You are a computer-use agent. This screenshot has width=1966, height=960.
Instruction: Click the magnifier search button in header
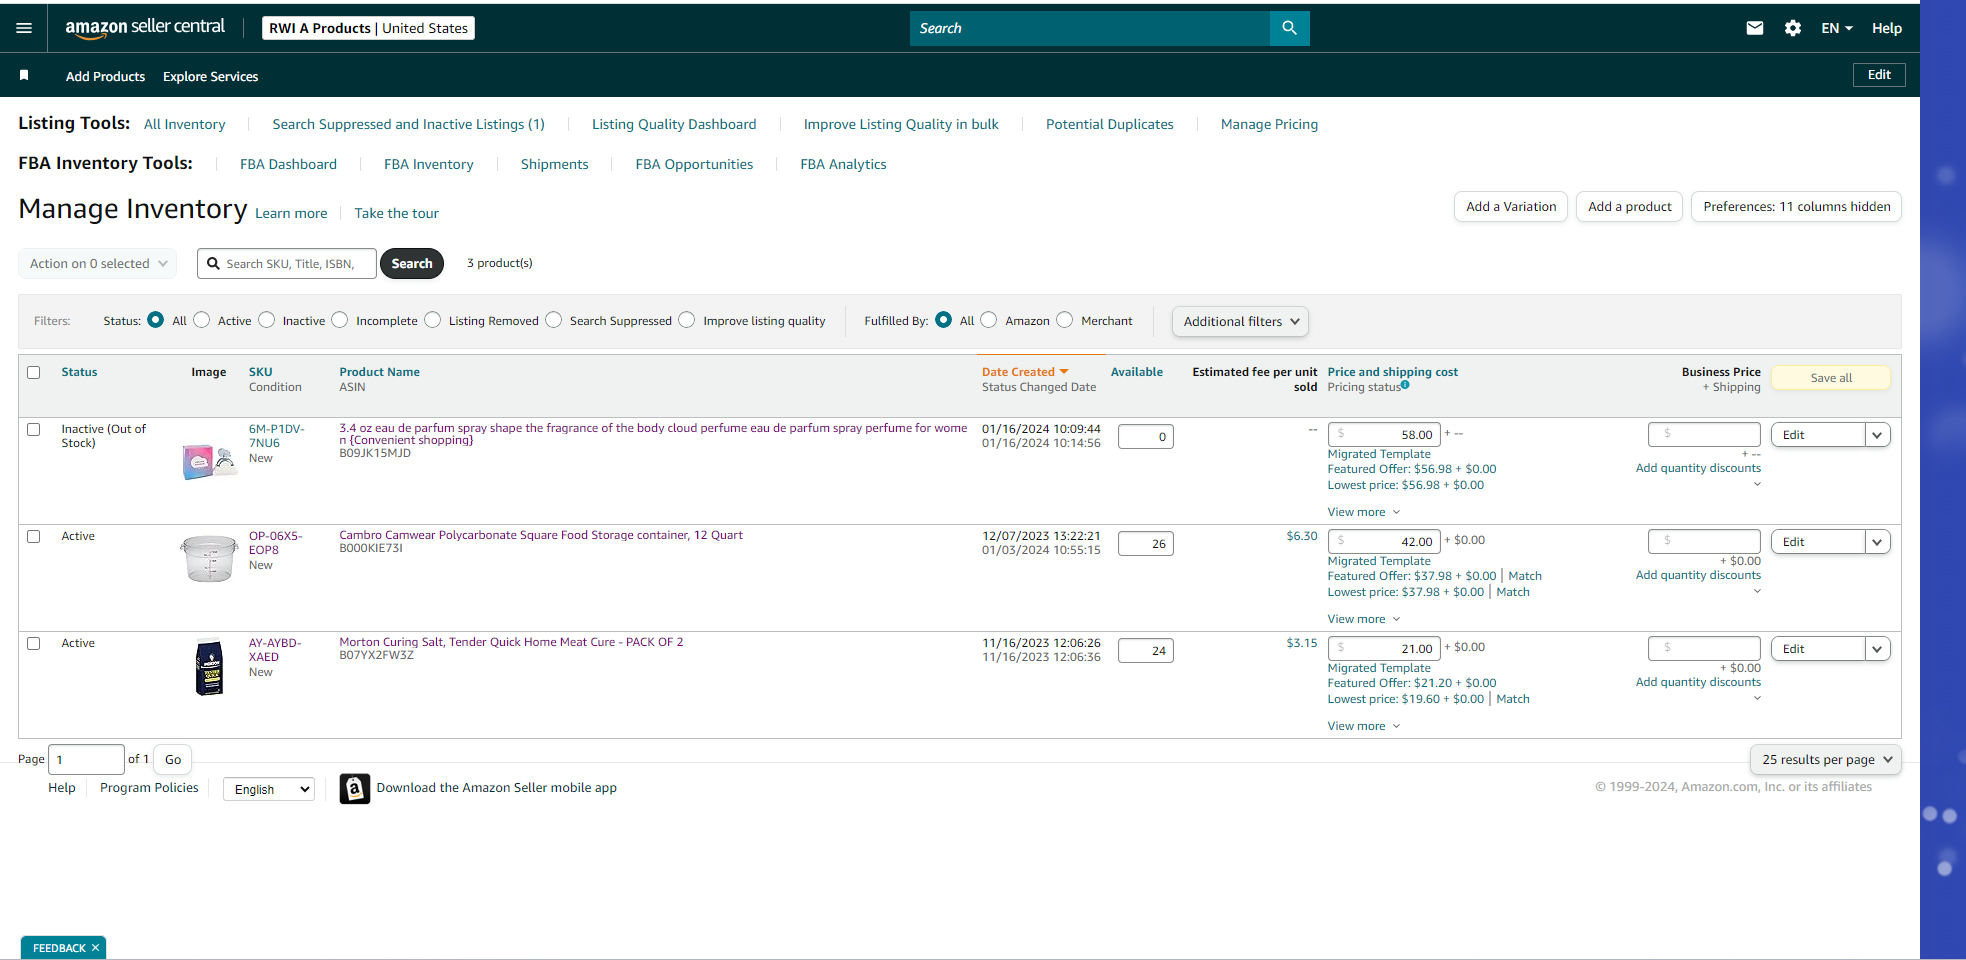coord(1289,28)
